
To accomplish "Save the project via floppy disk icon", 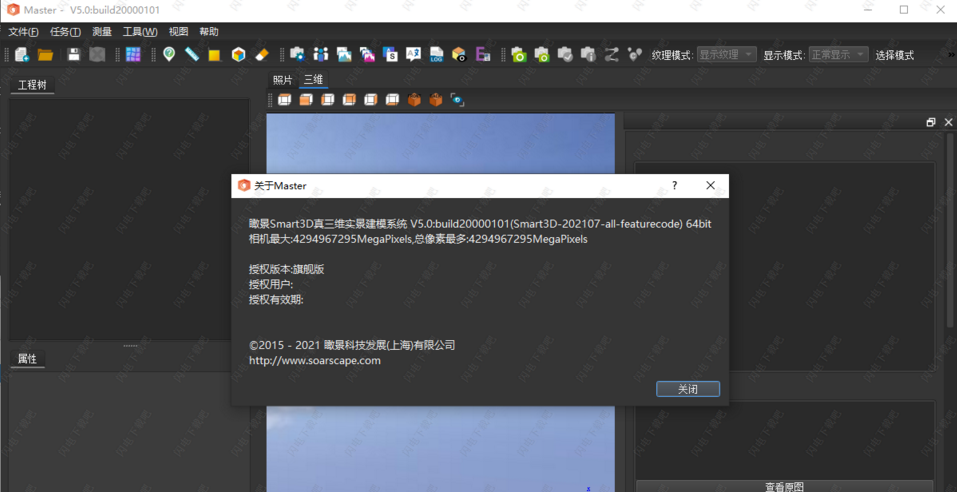I will tap(74, 55).
